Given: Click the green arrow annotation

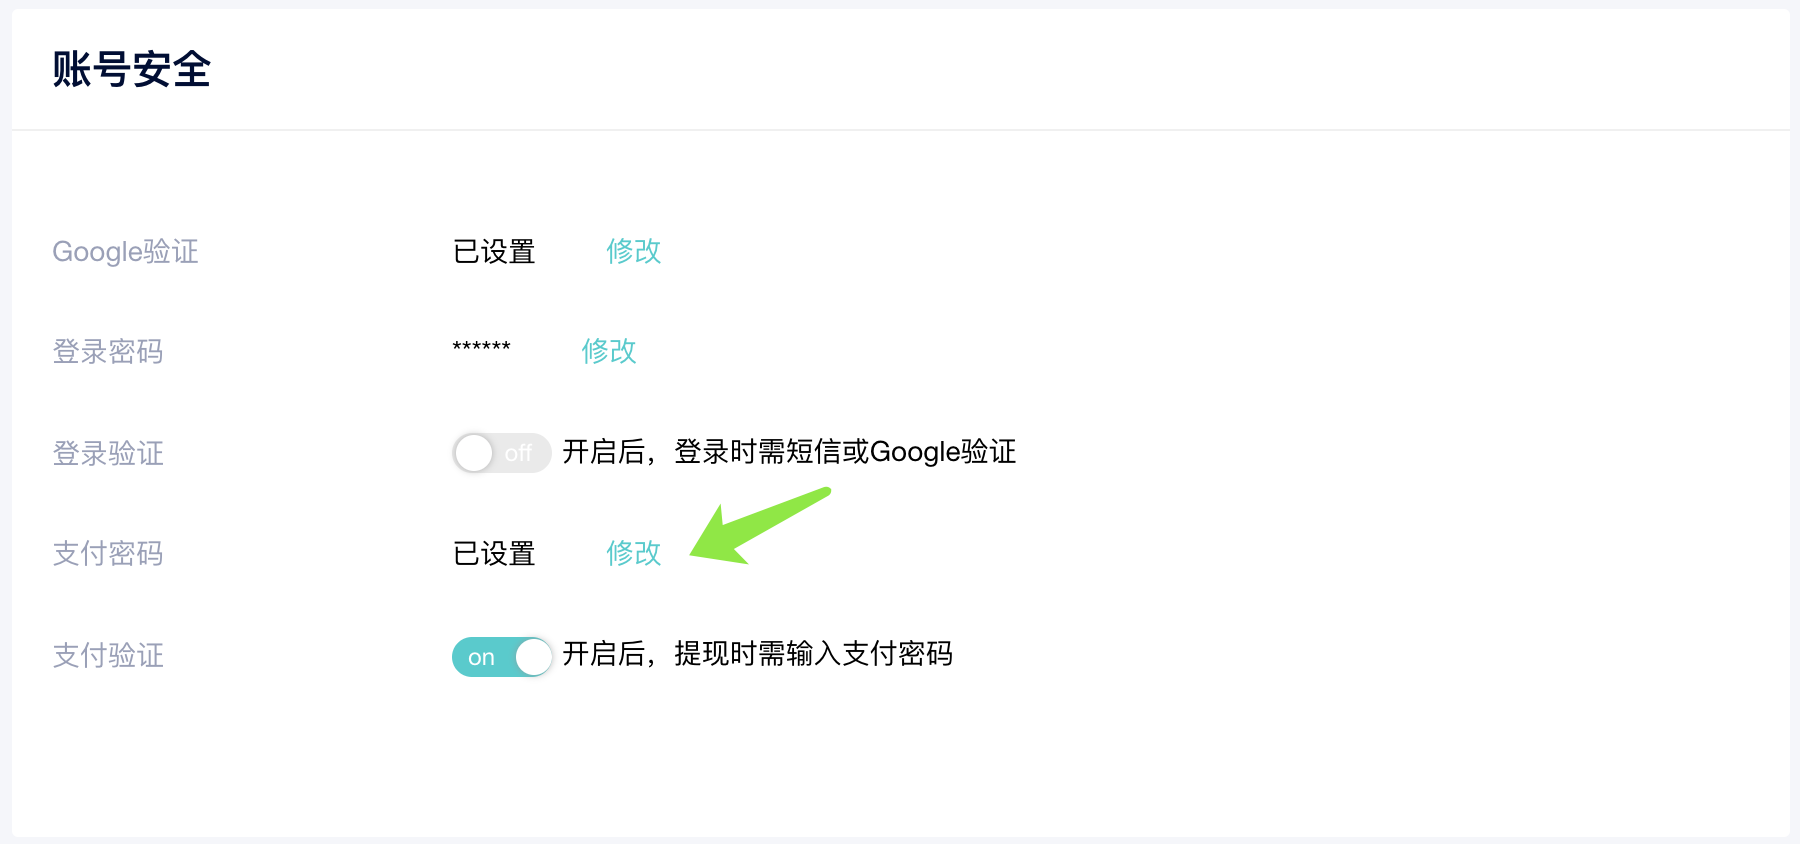Looking at the screenshot, I should 760,526.
